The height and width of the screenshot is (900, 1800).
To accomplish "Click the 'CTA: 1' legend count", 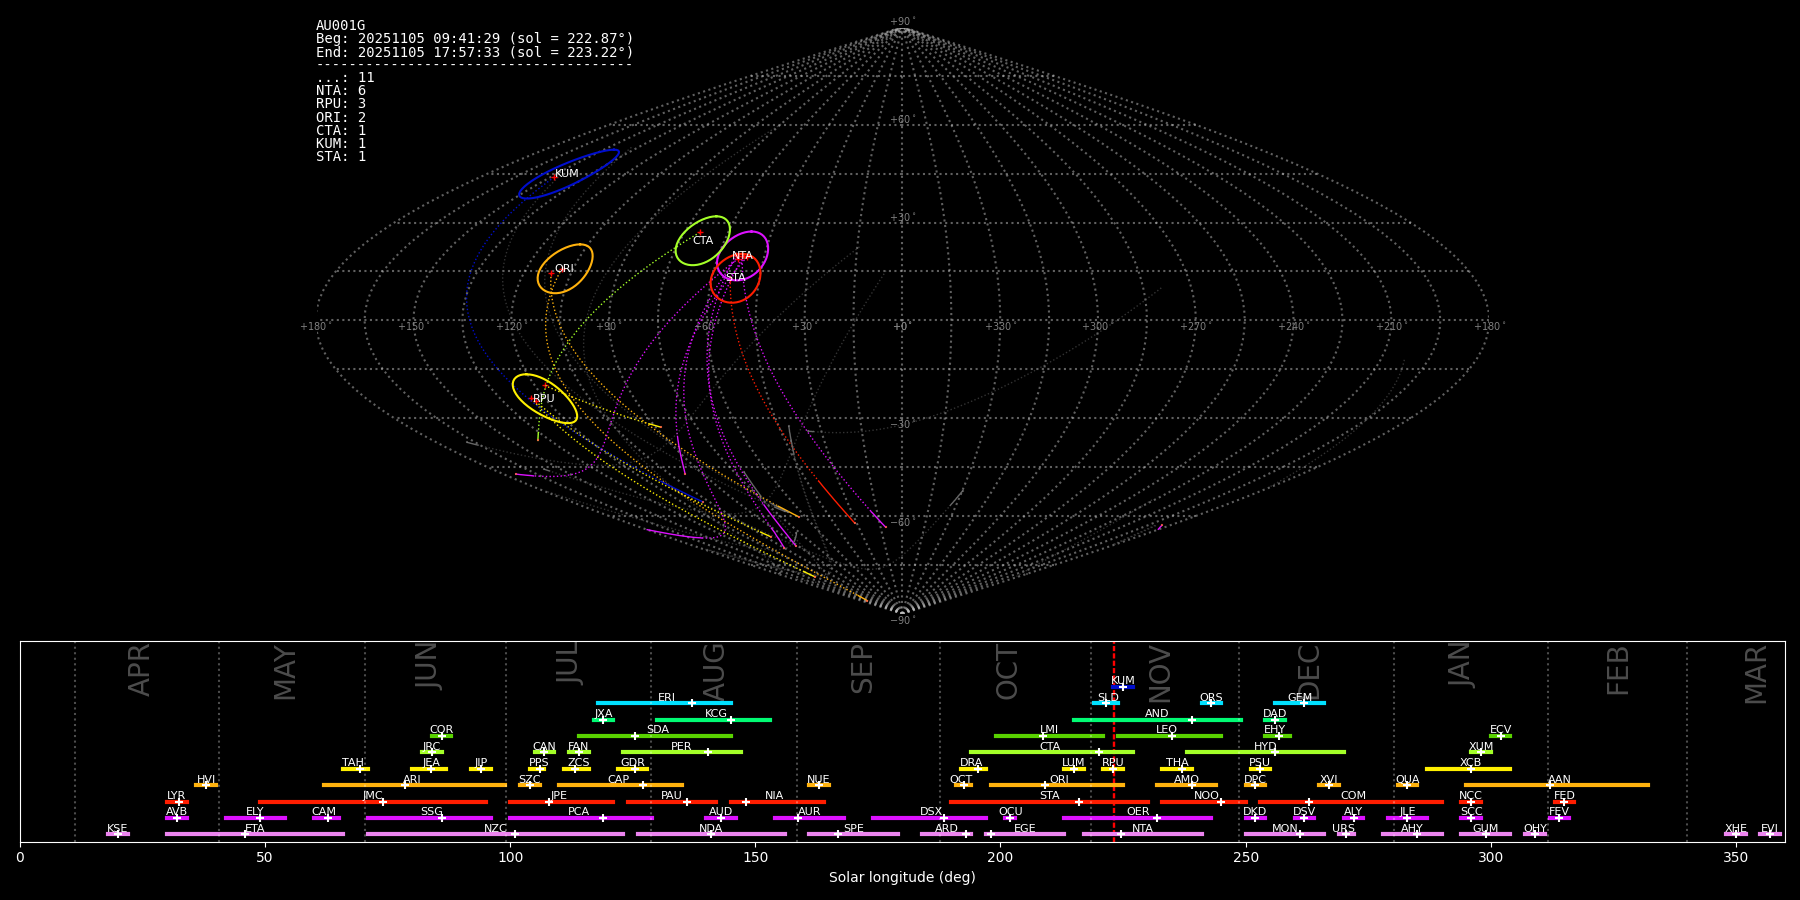I will (341, 131).
